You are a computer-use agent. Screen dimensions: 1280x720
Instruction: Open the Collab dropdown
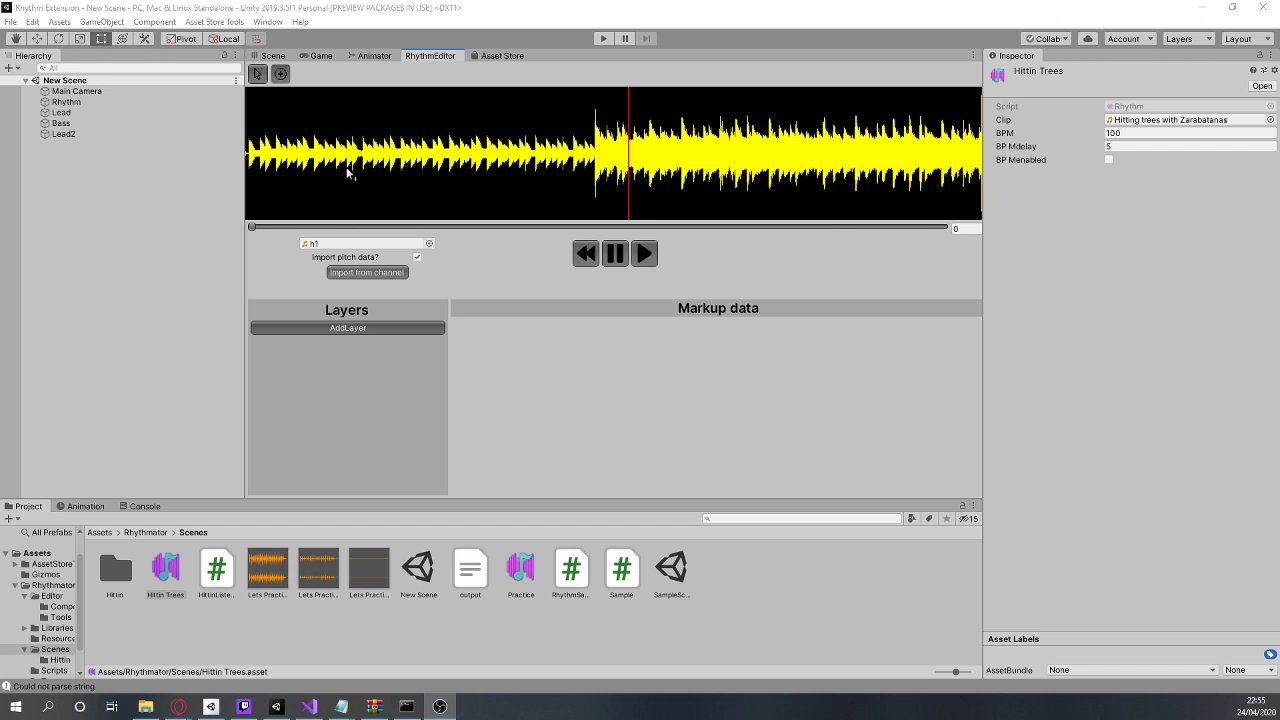[1047, 39]
